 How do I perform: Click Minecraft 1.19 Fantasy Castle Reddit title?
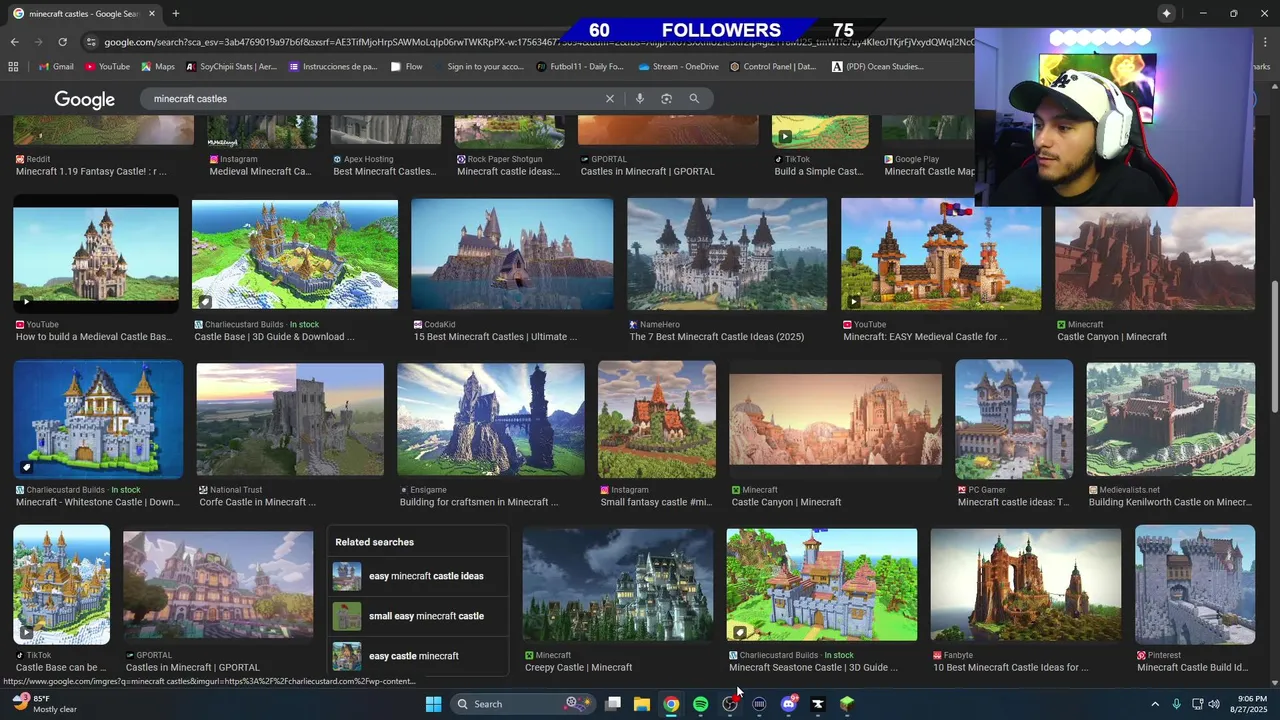click(x=91, y=171)
